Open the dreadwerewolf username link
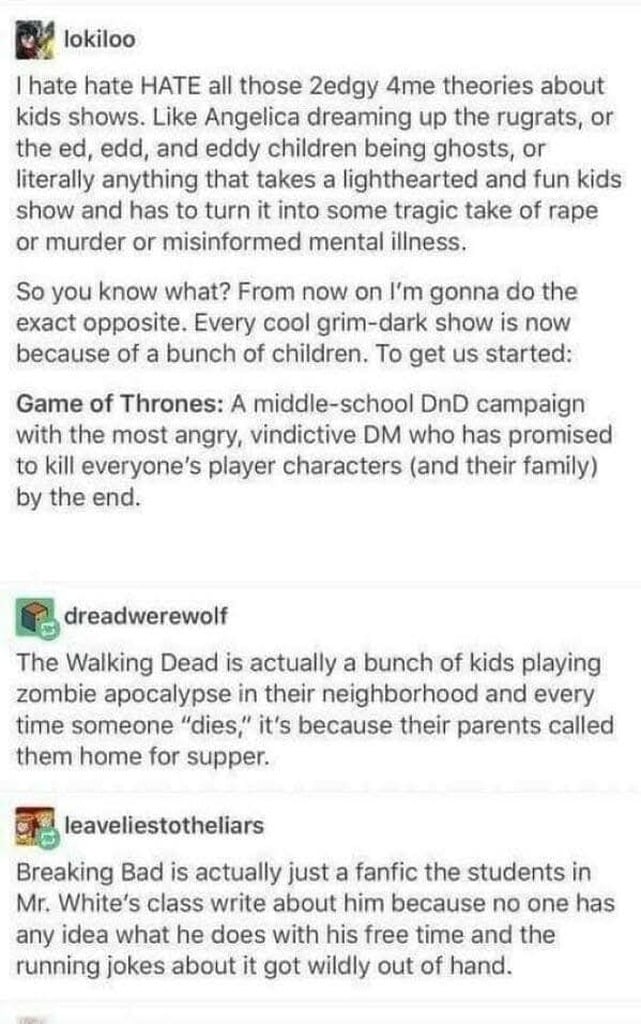The width and height of the screenshot is (641, 1024). tap(146, 615)
